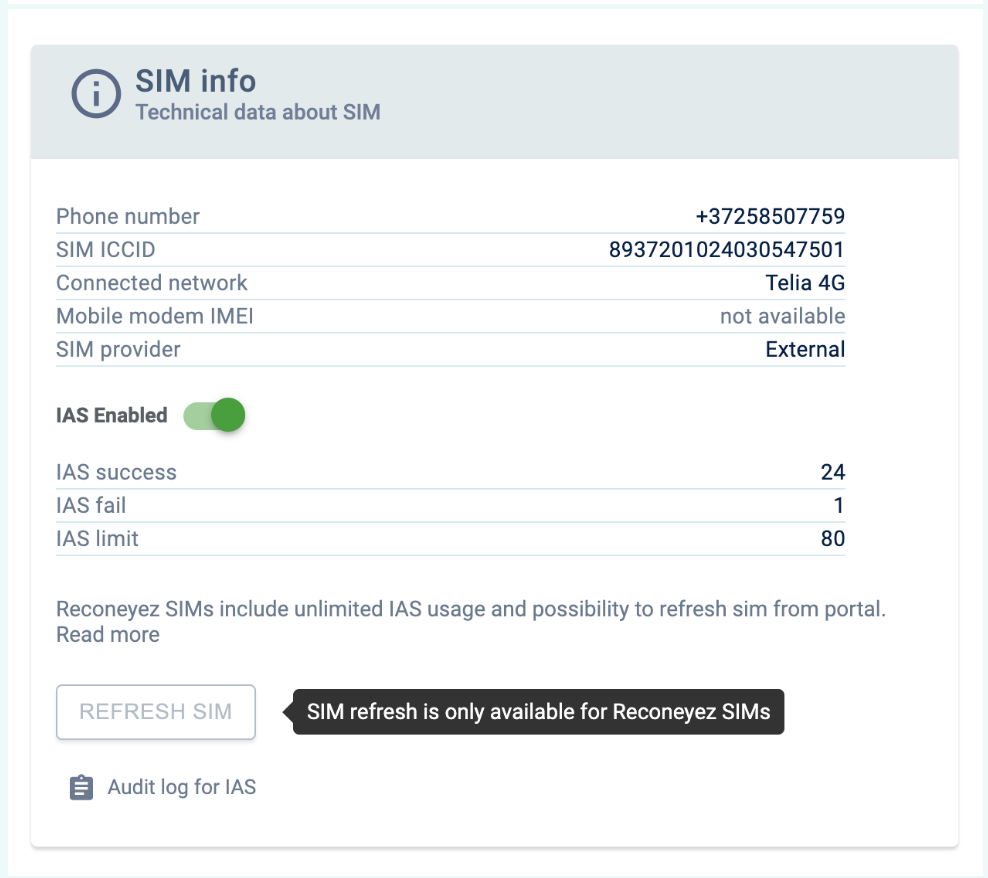Click the IAS limit value 80
988x878 pixels.
(832, 539)
